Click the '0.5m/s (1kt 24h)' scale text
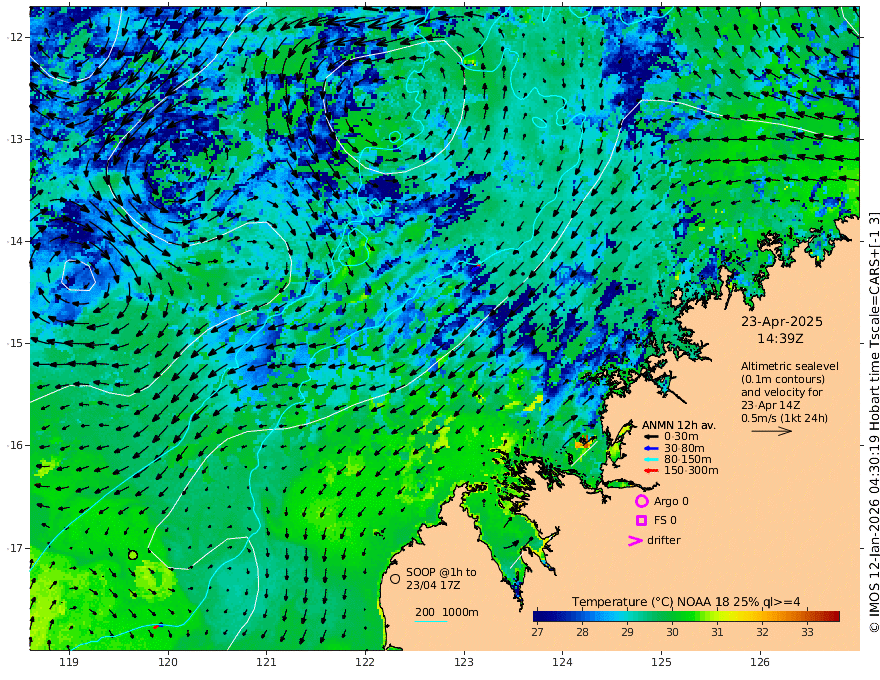Image resolution: width=880 pixels, height=680 pixels. [784, 419]
